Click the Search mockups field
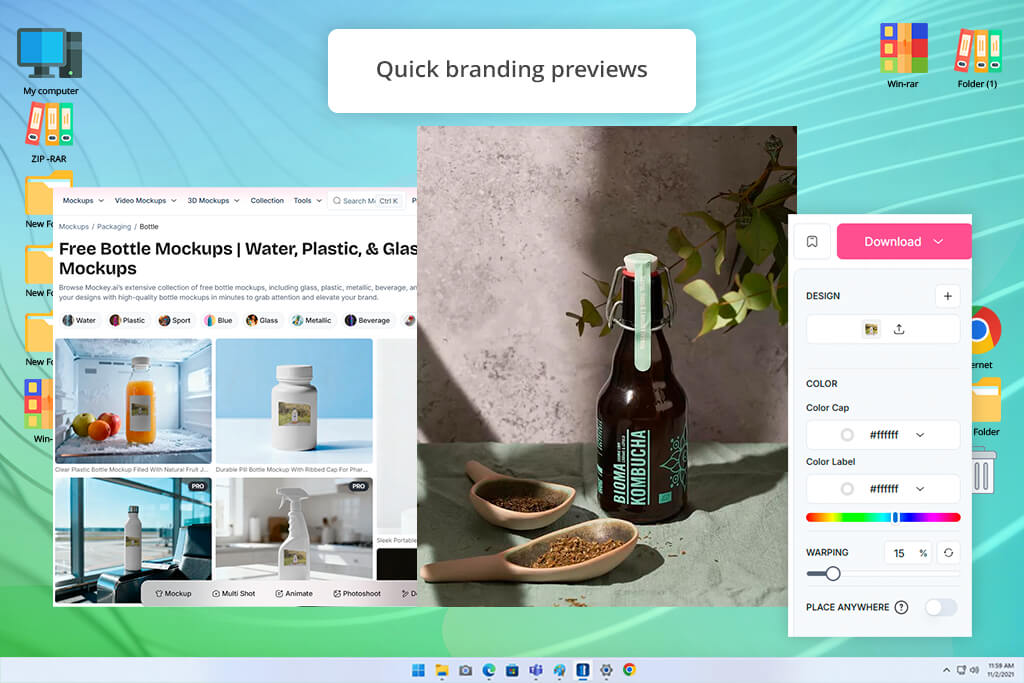The width and height of the screenshot is (1024, 683). coord(366,200)
